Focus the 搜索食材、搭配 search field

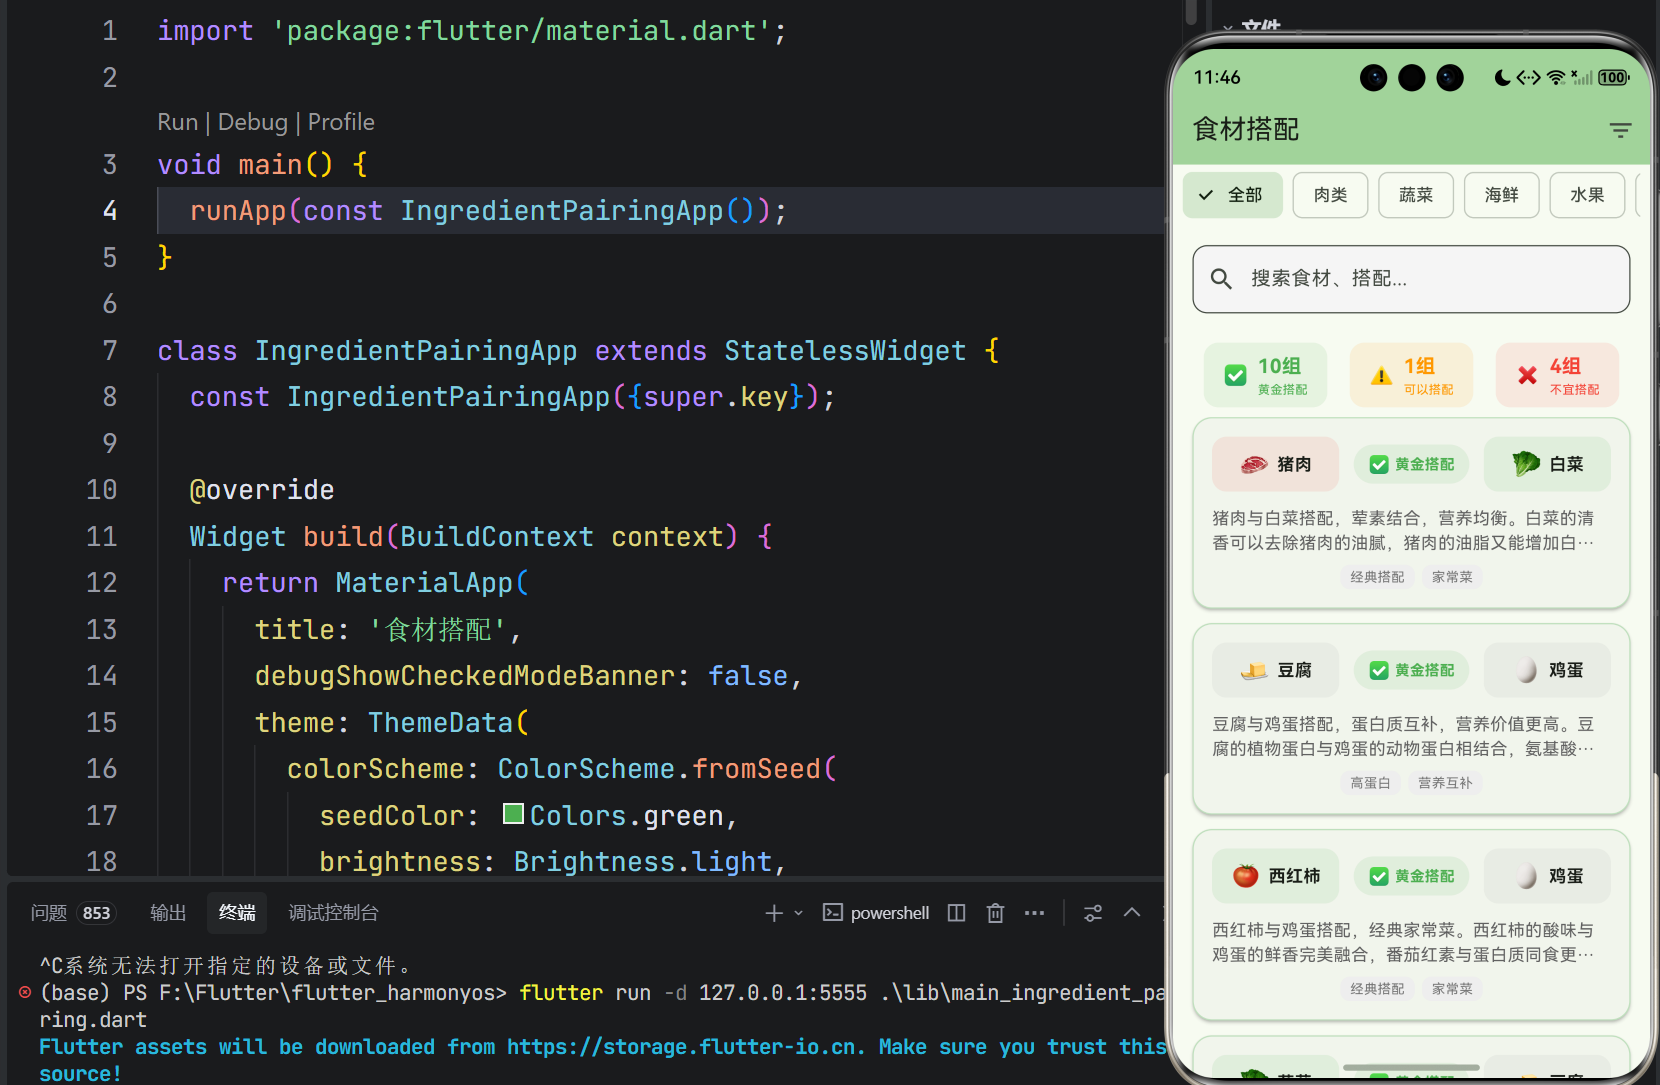1411,279
